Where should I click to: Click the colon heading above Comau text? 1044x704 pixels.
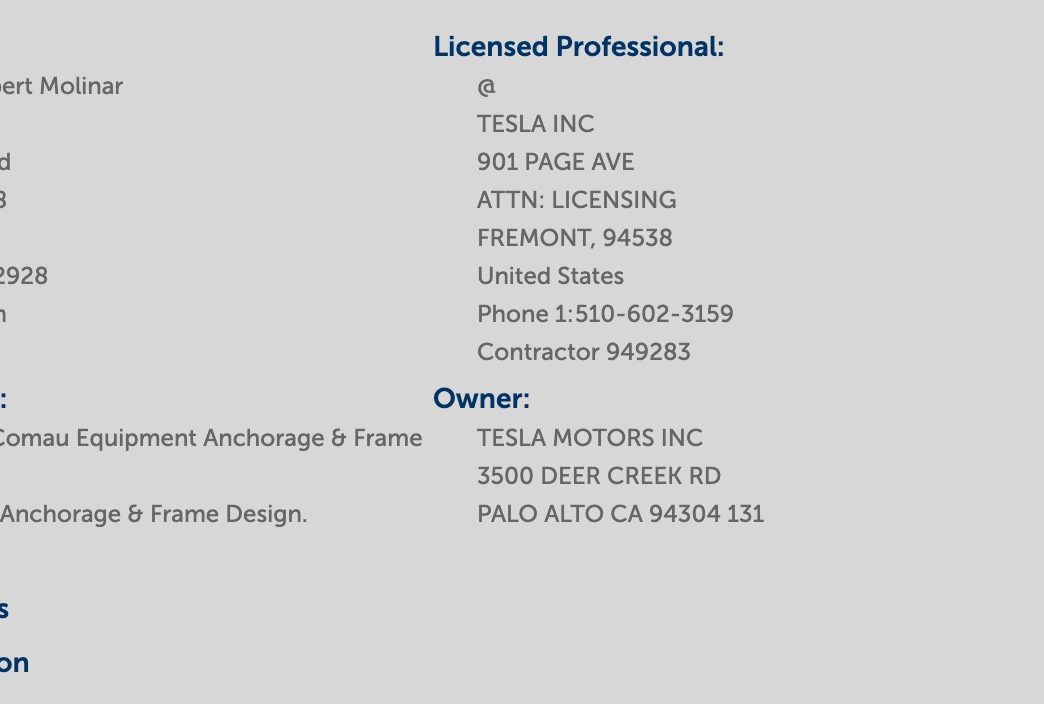[x=3, y=398]
